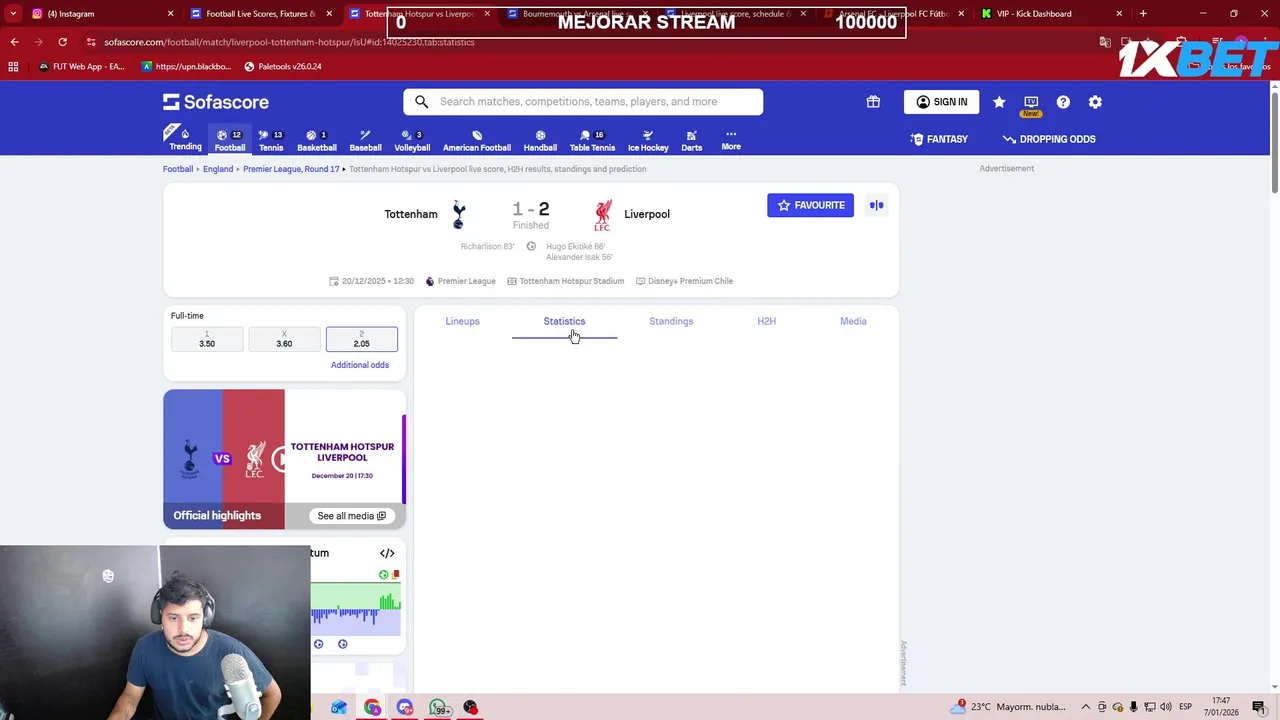Switch to the Lineups tab

(462, 321)
